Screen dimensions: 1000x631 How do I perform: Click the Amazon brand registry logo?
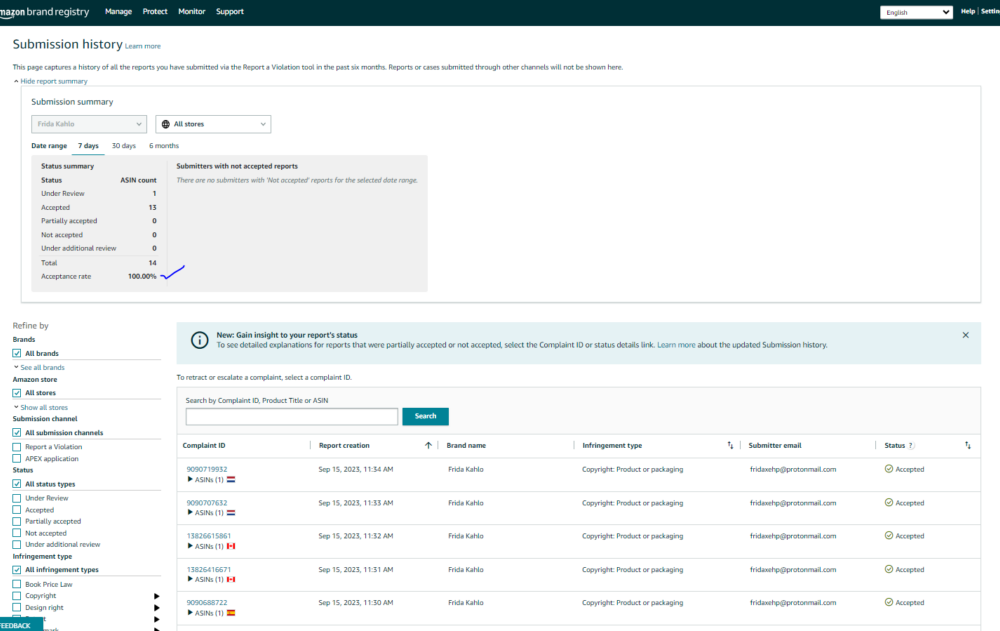[45, 12]
